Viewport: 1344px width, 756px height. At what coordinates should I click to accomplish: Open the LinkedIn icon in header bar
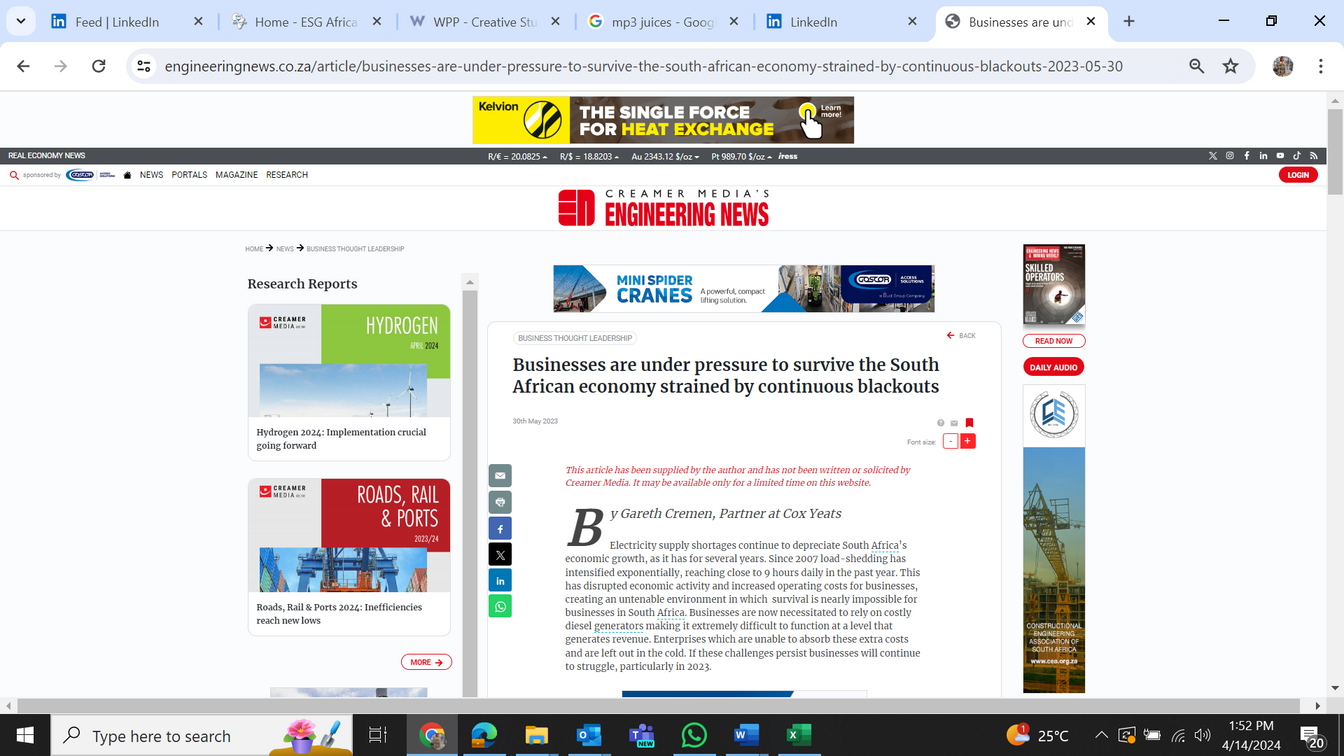tap(1263, 156)
